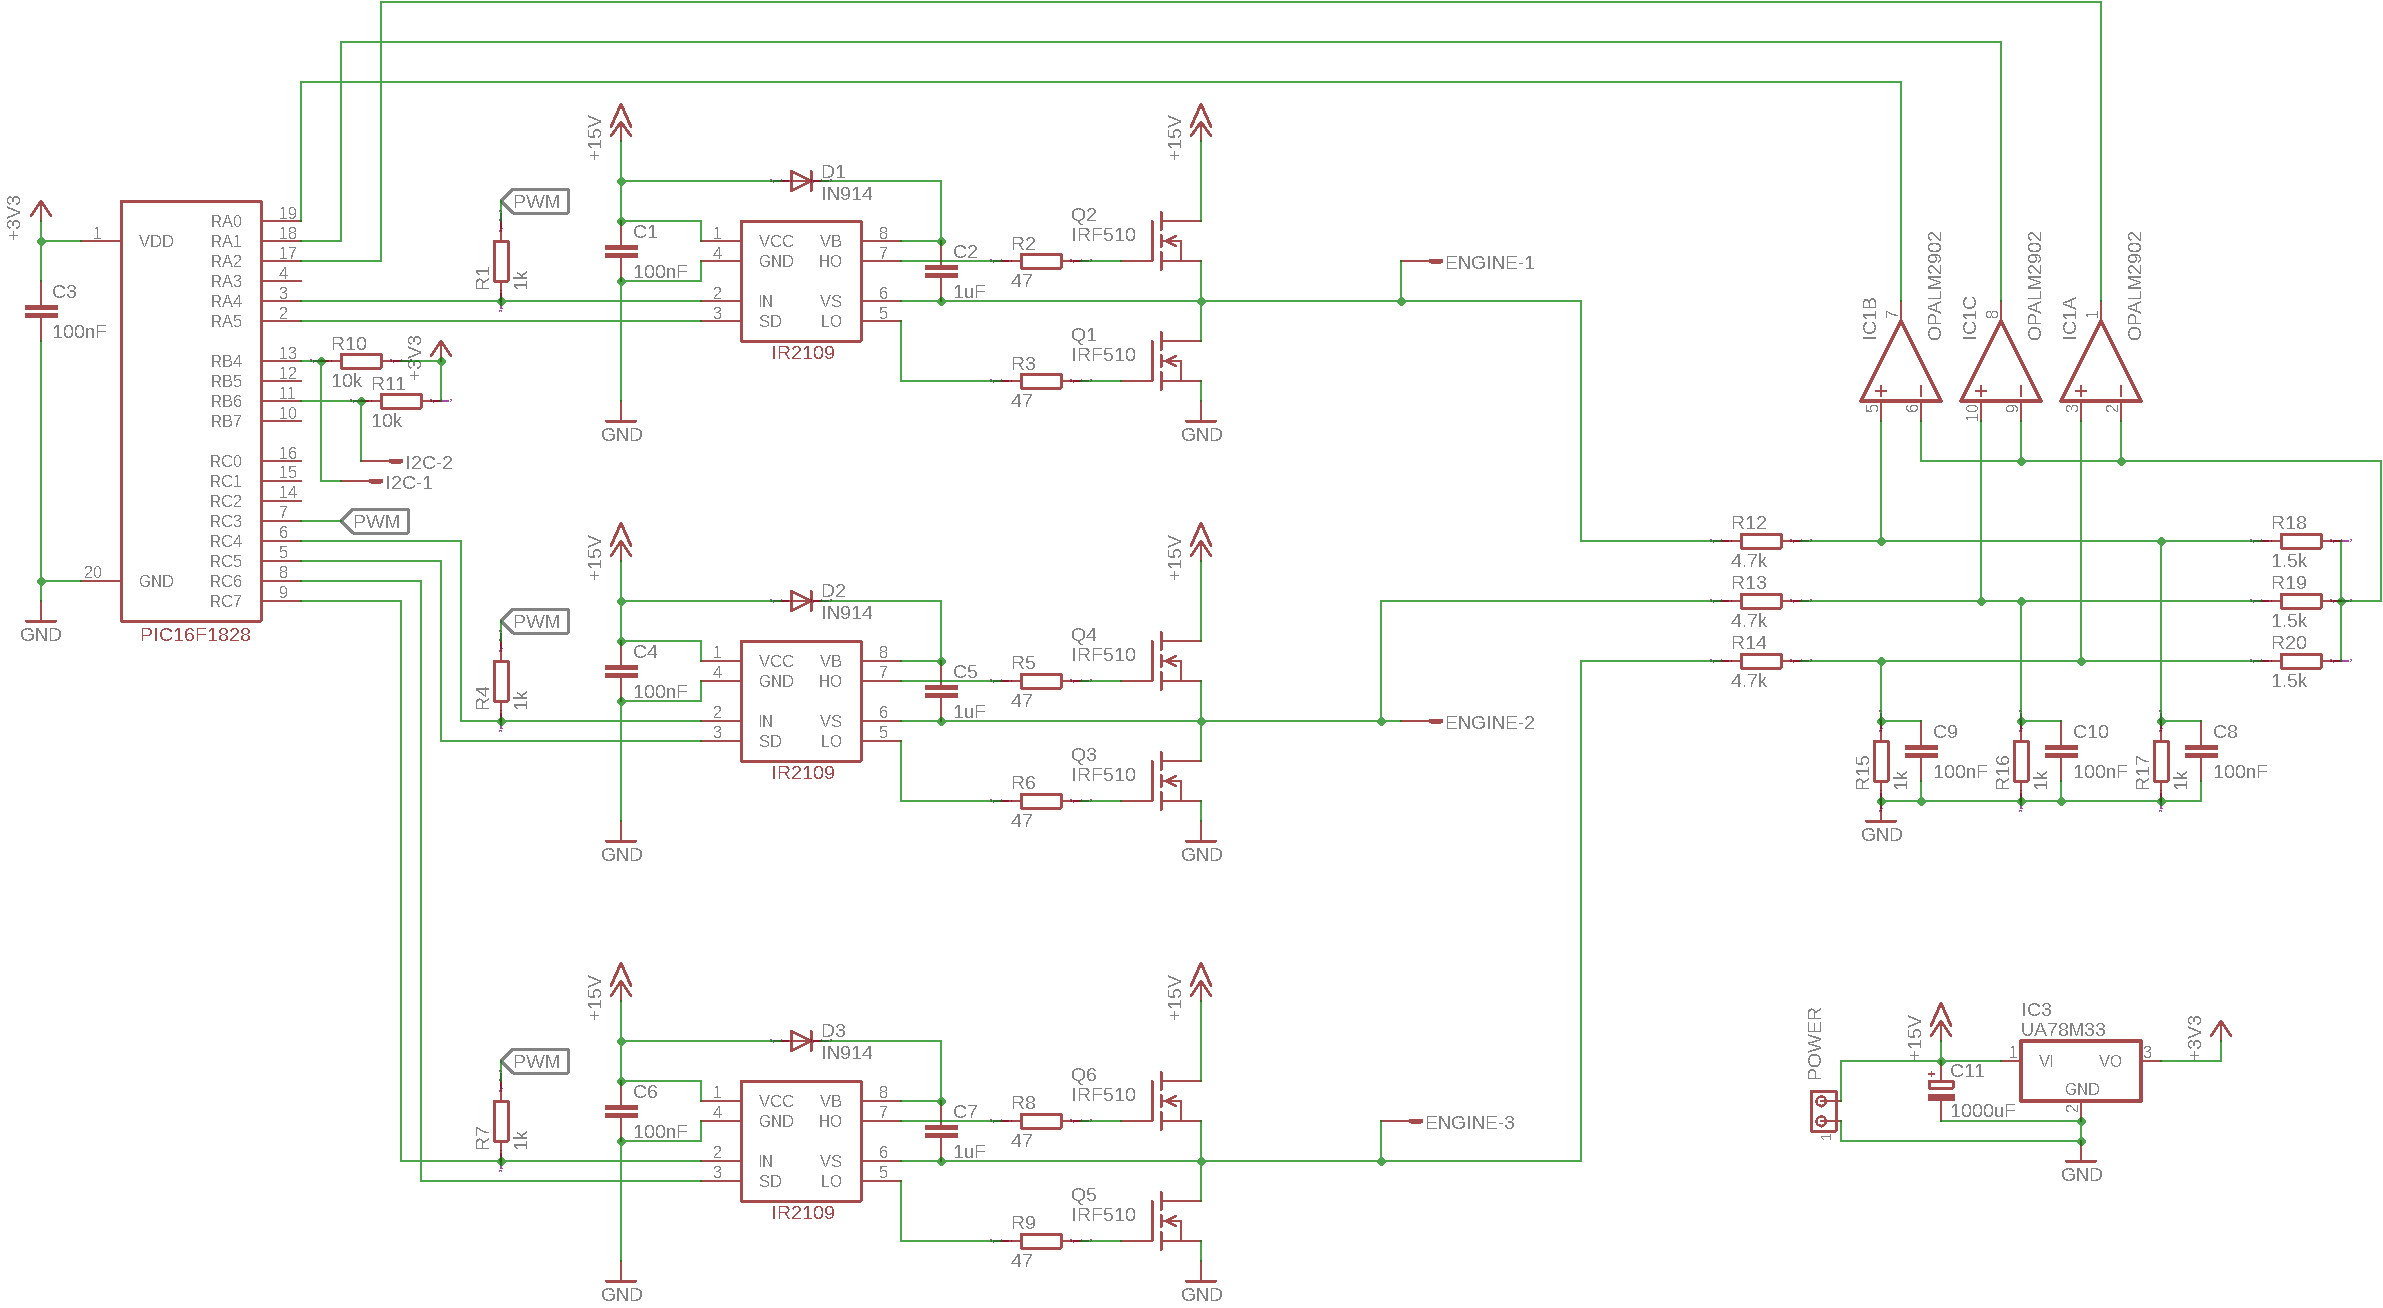Select resistor R10 10k symbol
The height and width of the screenshot is (1308, 2383).
[x=361, y=361]
